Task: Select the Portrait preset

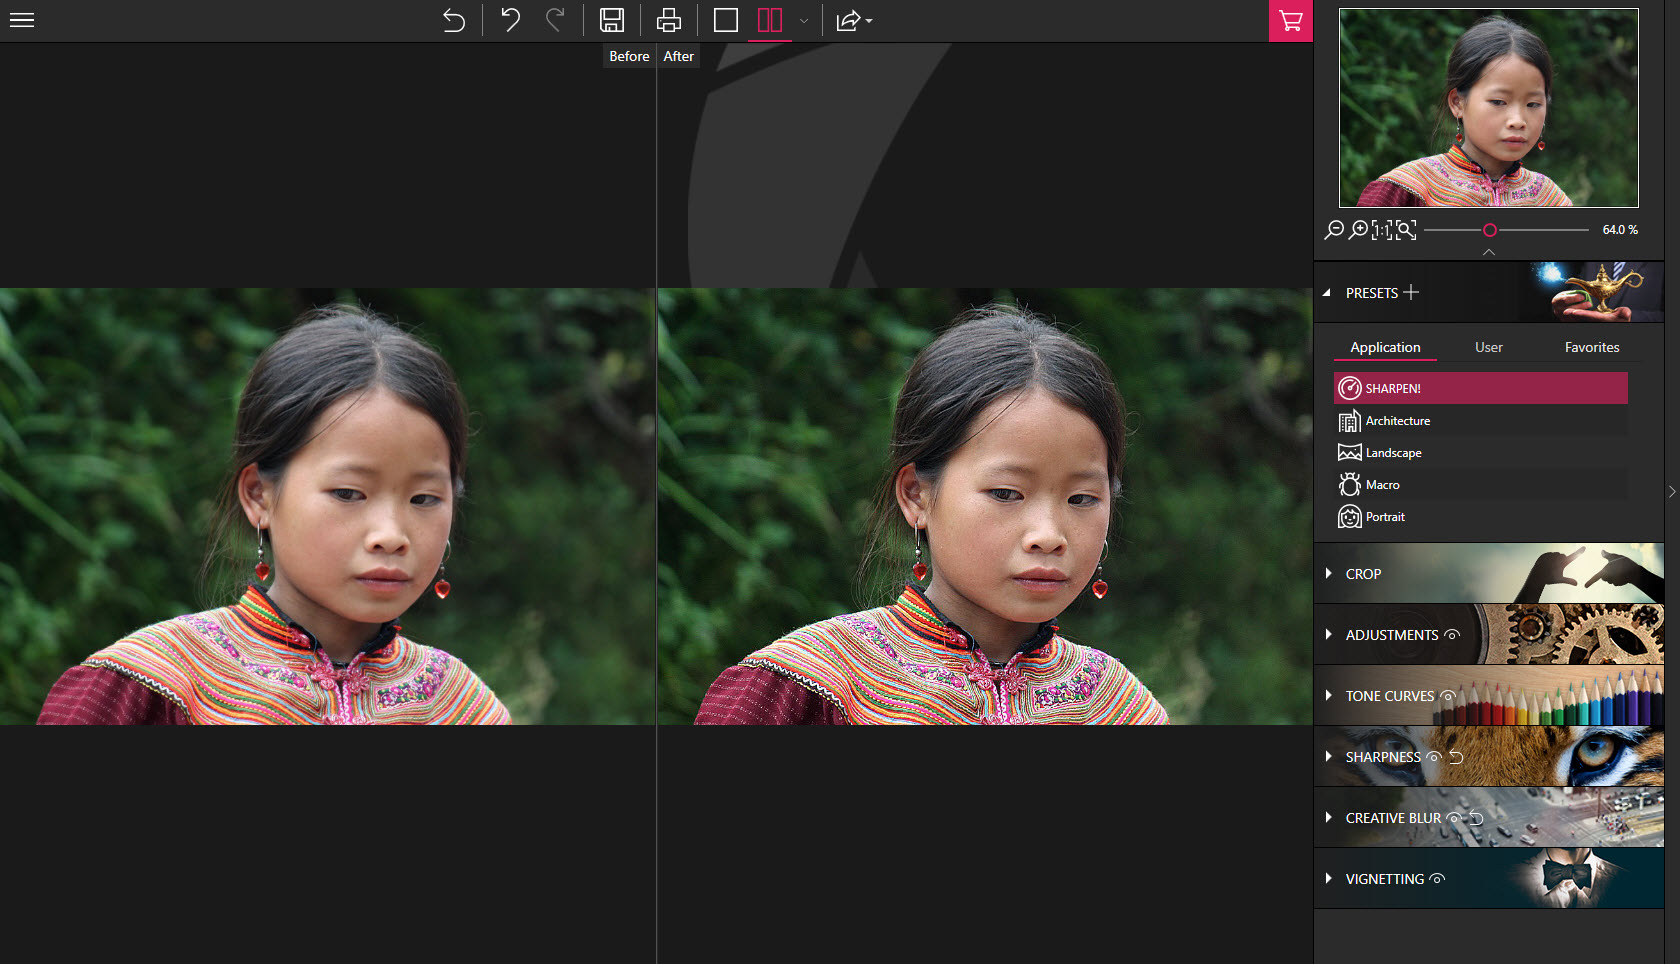Action: point(1385,517)
